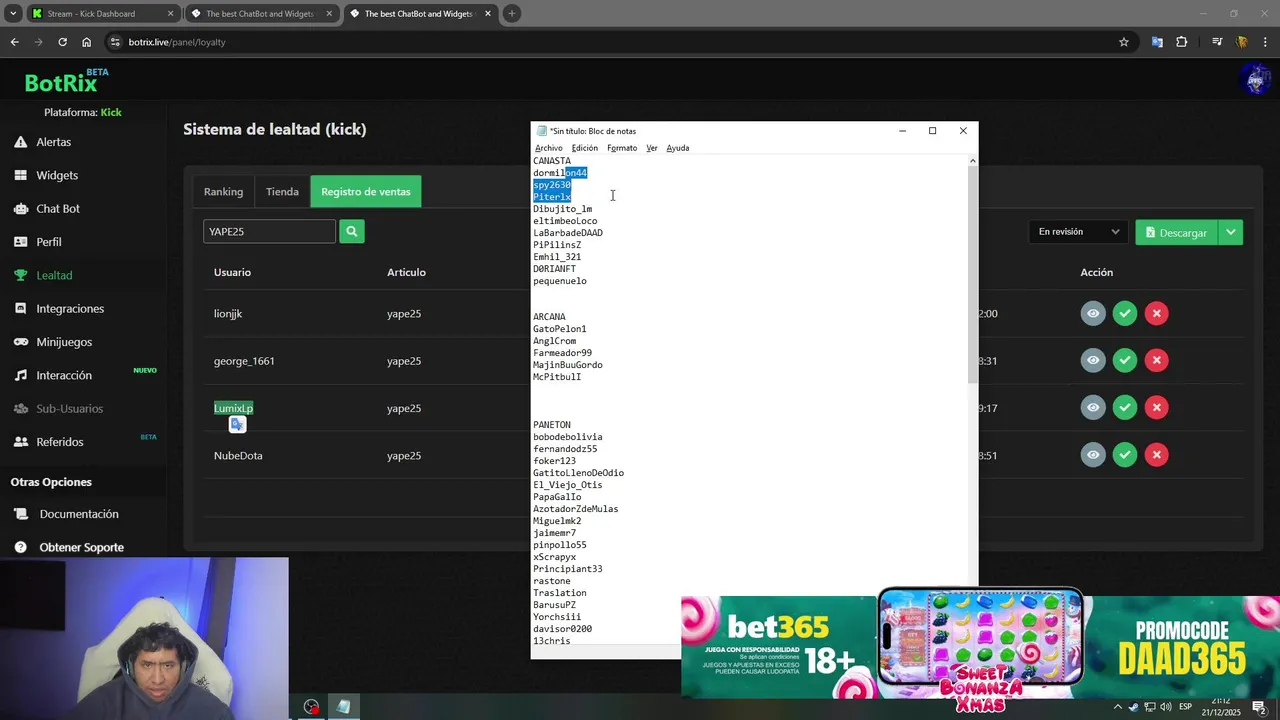Viewport: 1280px width, 720px height.
Task: Show hidden system tray icons
Action: (x=1118, y=707)
